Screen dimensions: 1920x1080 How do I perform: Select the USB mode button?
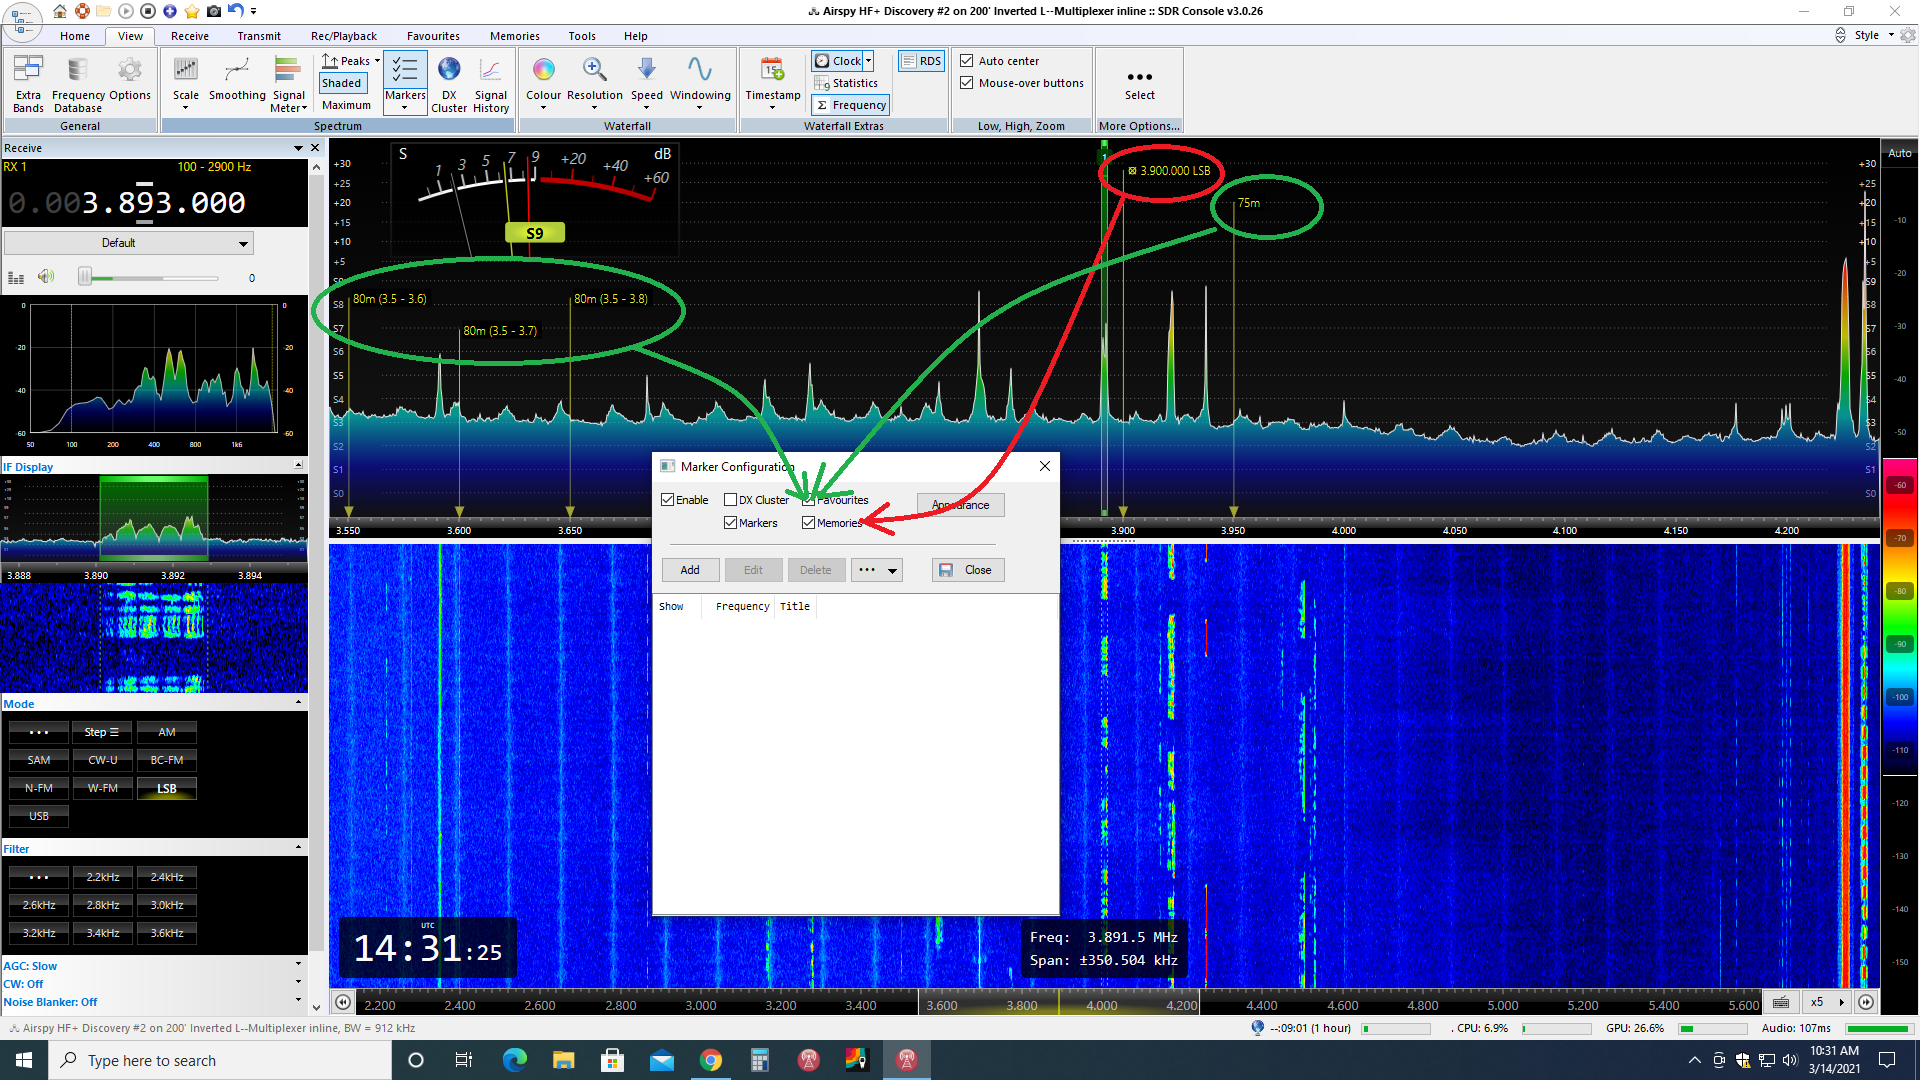(x=39, y=816)
